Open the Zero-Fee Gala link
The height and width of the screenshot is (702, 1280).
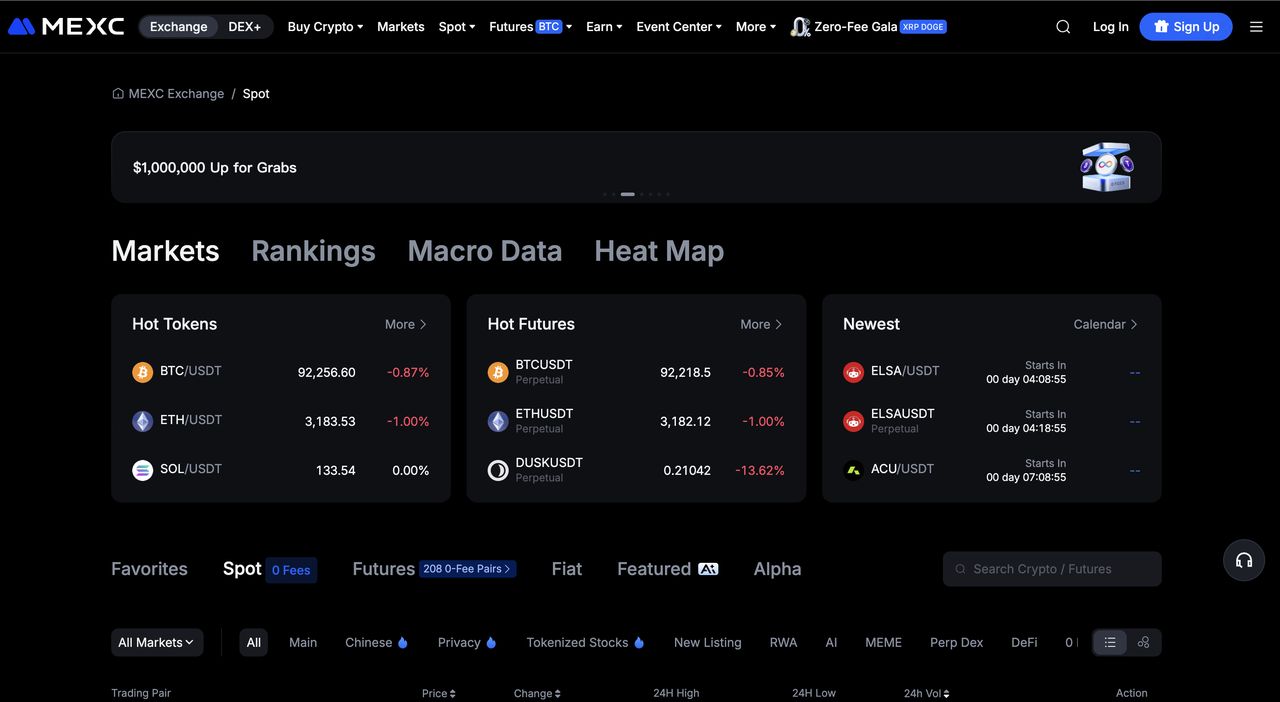coord(868,27)
